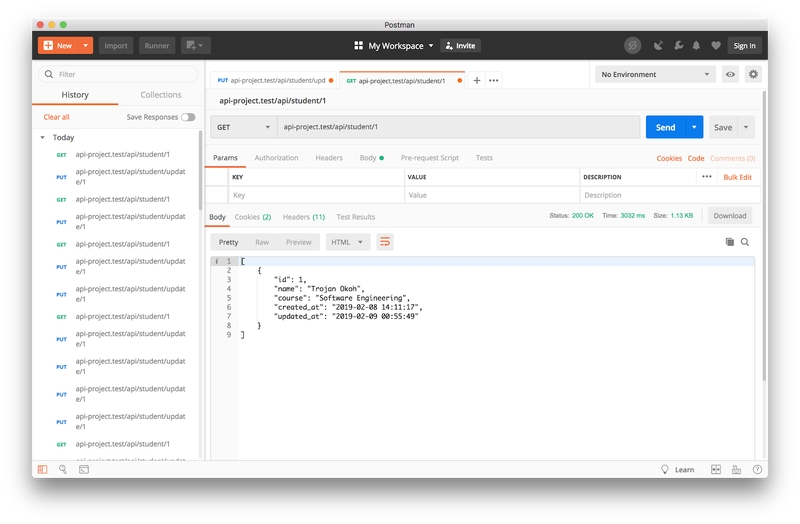Image resolution: width=800 pixels, height=524 pixels.
Task: Open notifications bell icon in header
Action: pyautogui.click(x=696, y=45)
